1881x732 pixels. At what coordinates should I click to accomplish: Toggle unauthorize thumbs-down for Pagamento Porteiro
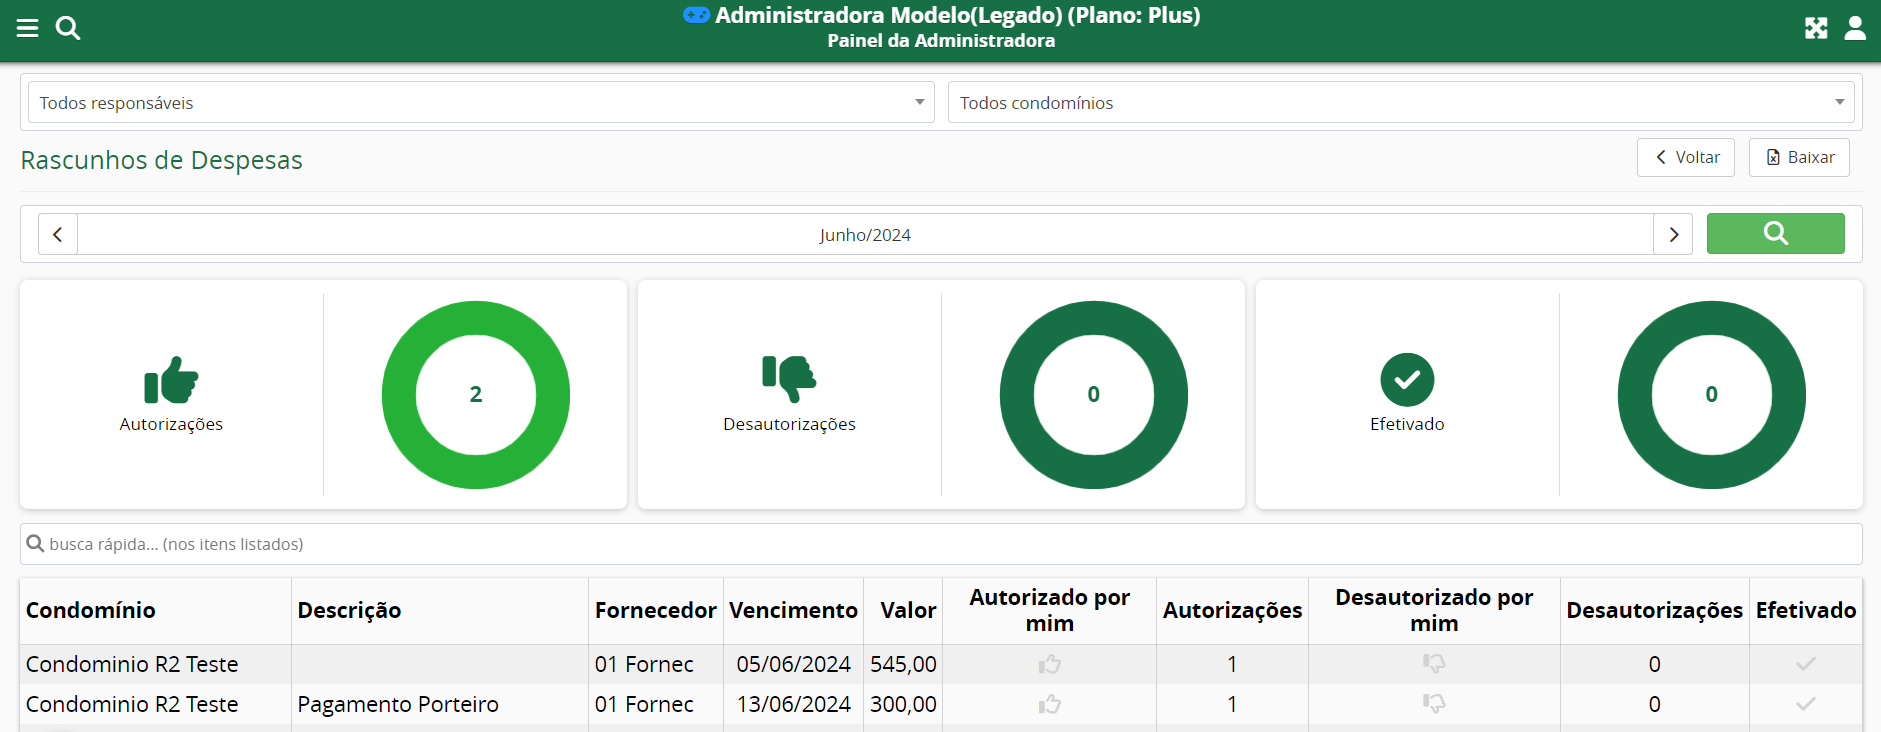(1434, 704)
